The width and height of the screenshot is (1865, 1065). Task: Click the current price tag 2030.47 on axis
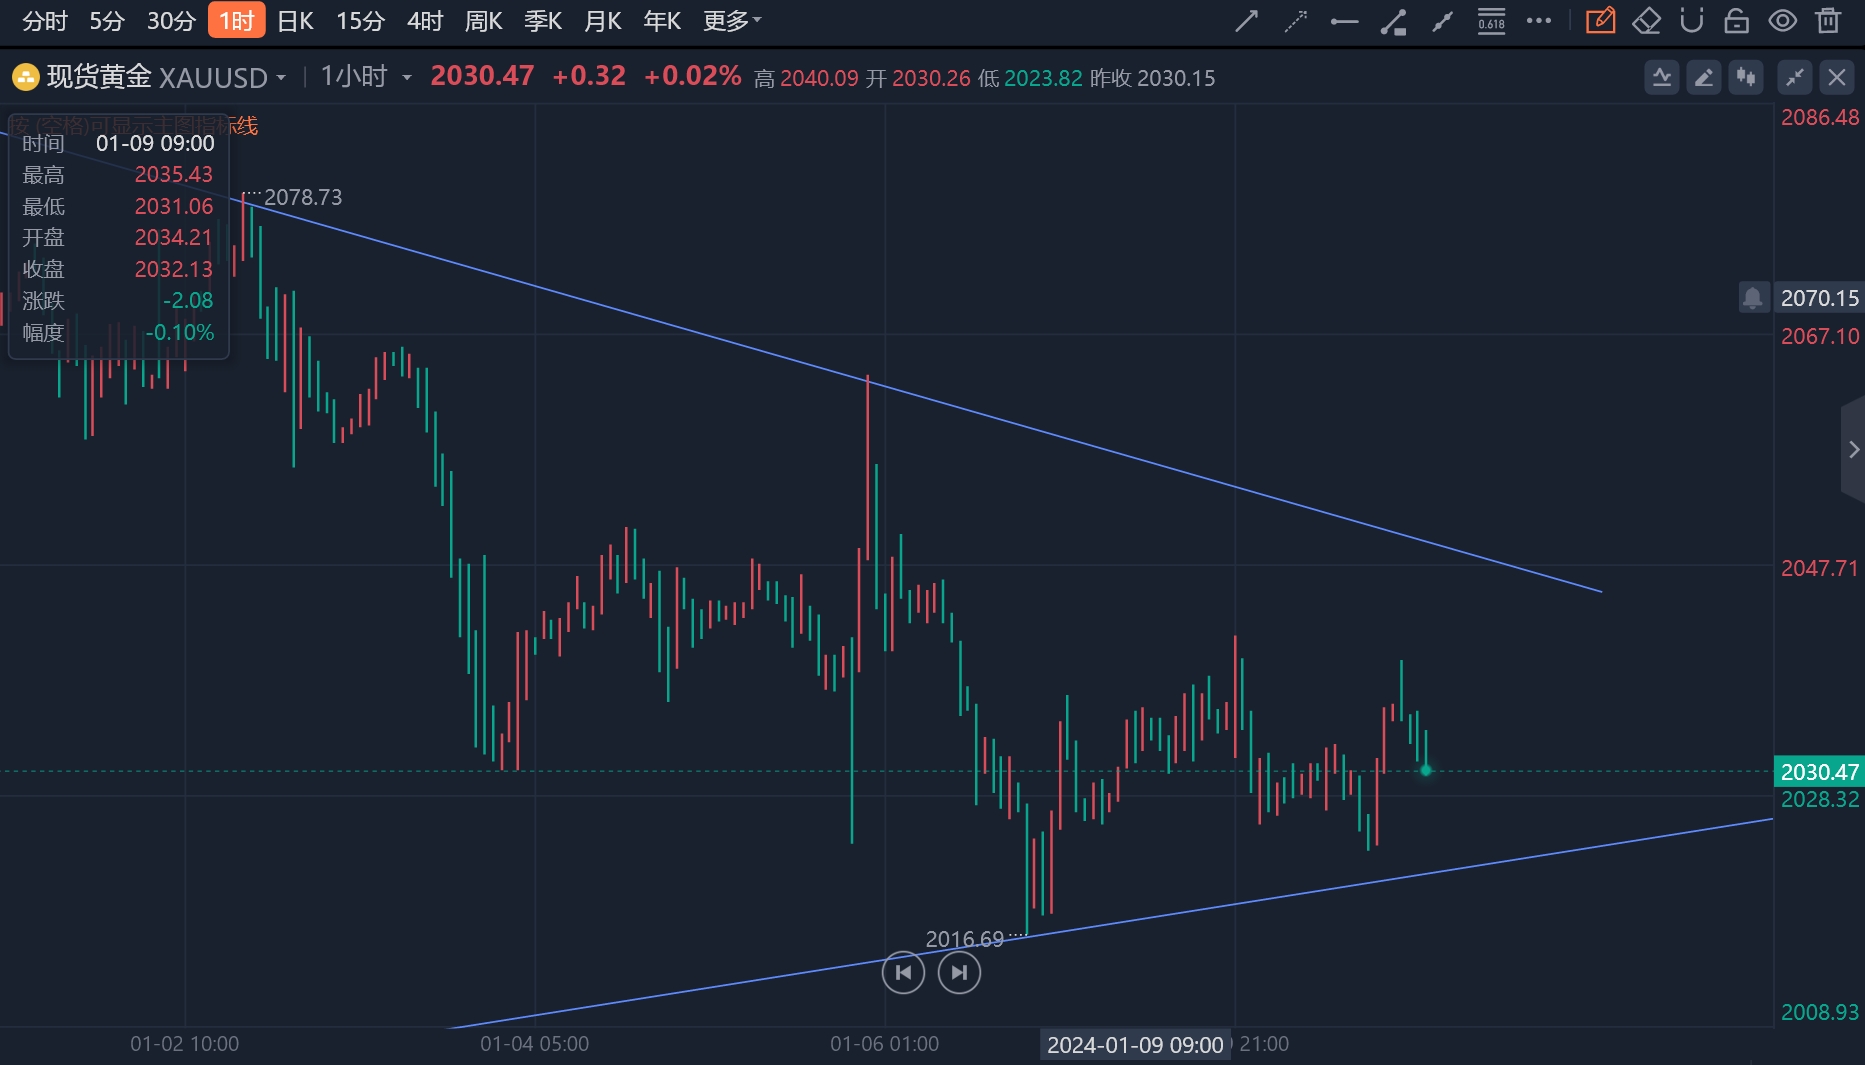pos(1819,772)
